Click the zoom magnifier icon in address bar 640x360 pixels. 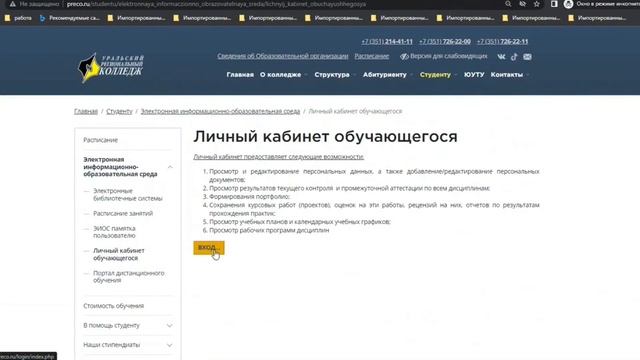coord(508,4)
